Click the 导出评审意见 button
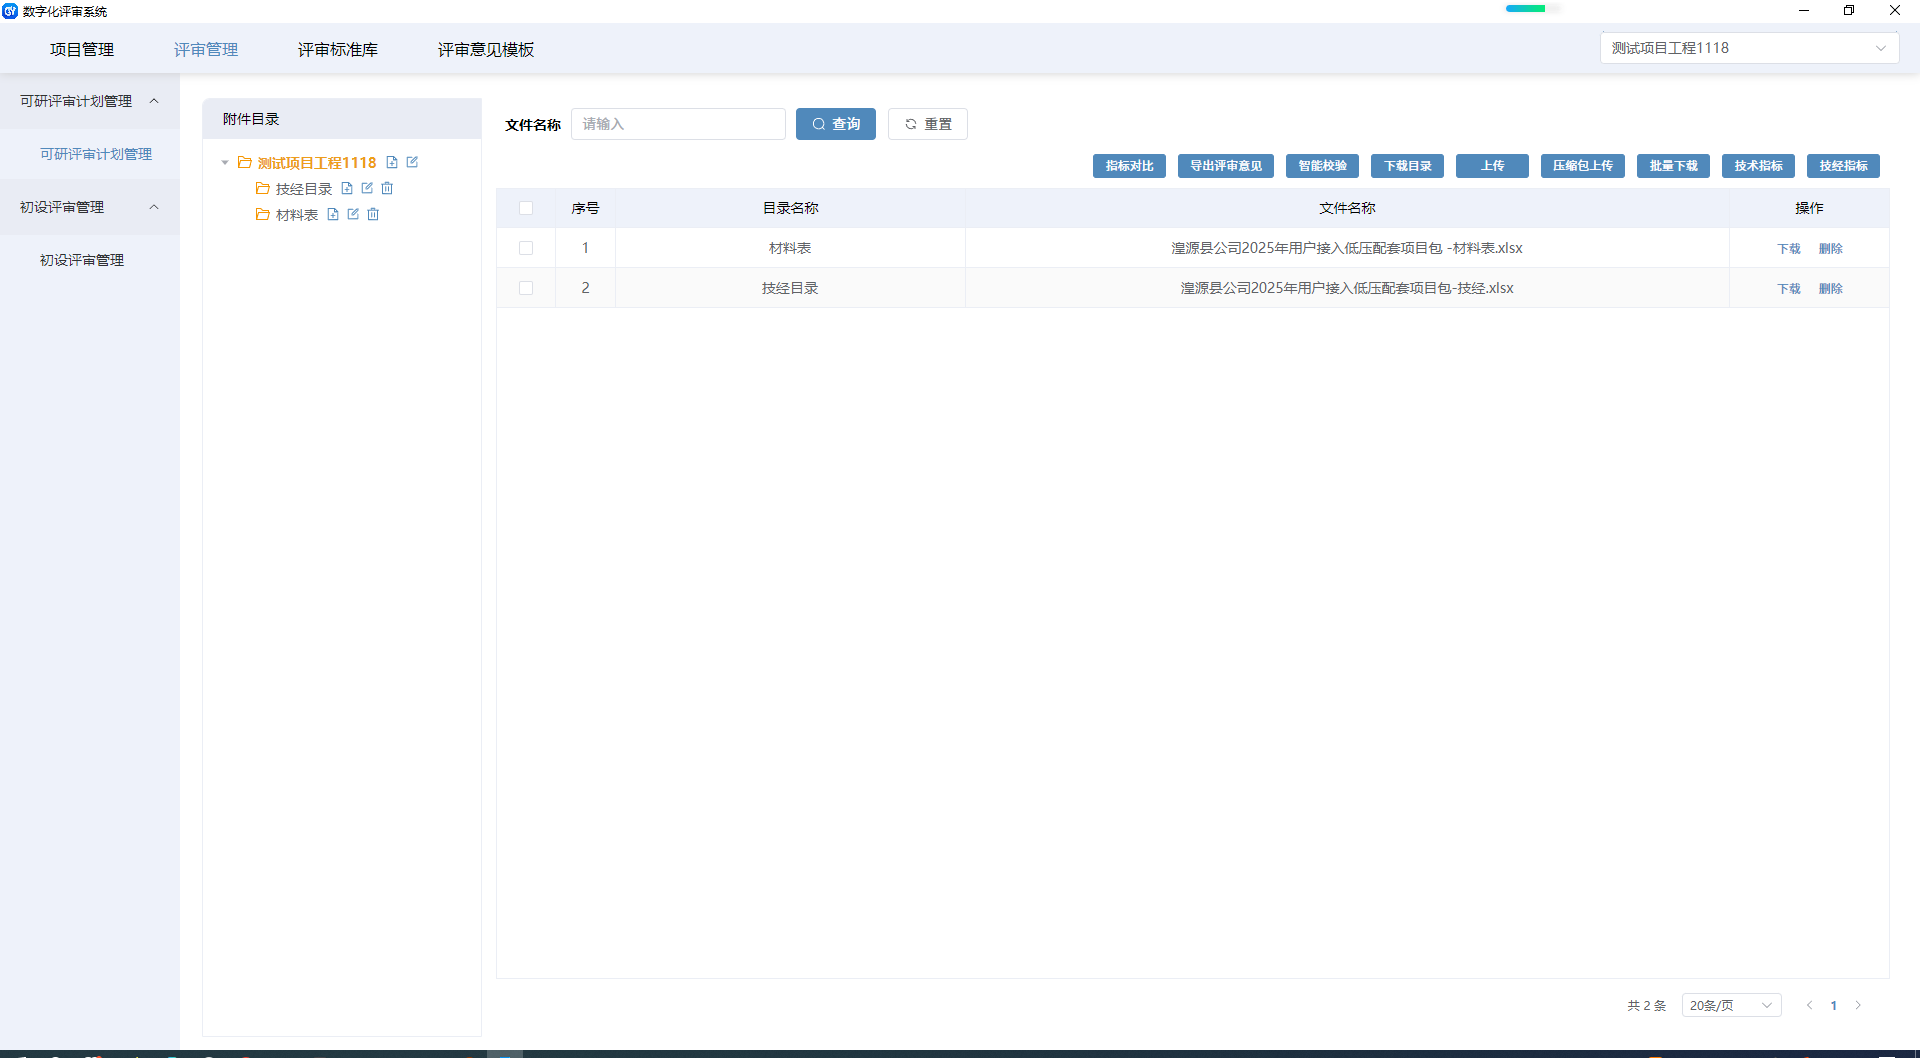This screenshot has height=1058, width=1920. [x=1226, y=166]
